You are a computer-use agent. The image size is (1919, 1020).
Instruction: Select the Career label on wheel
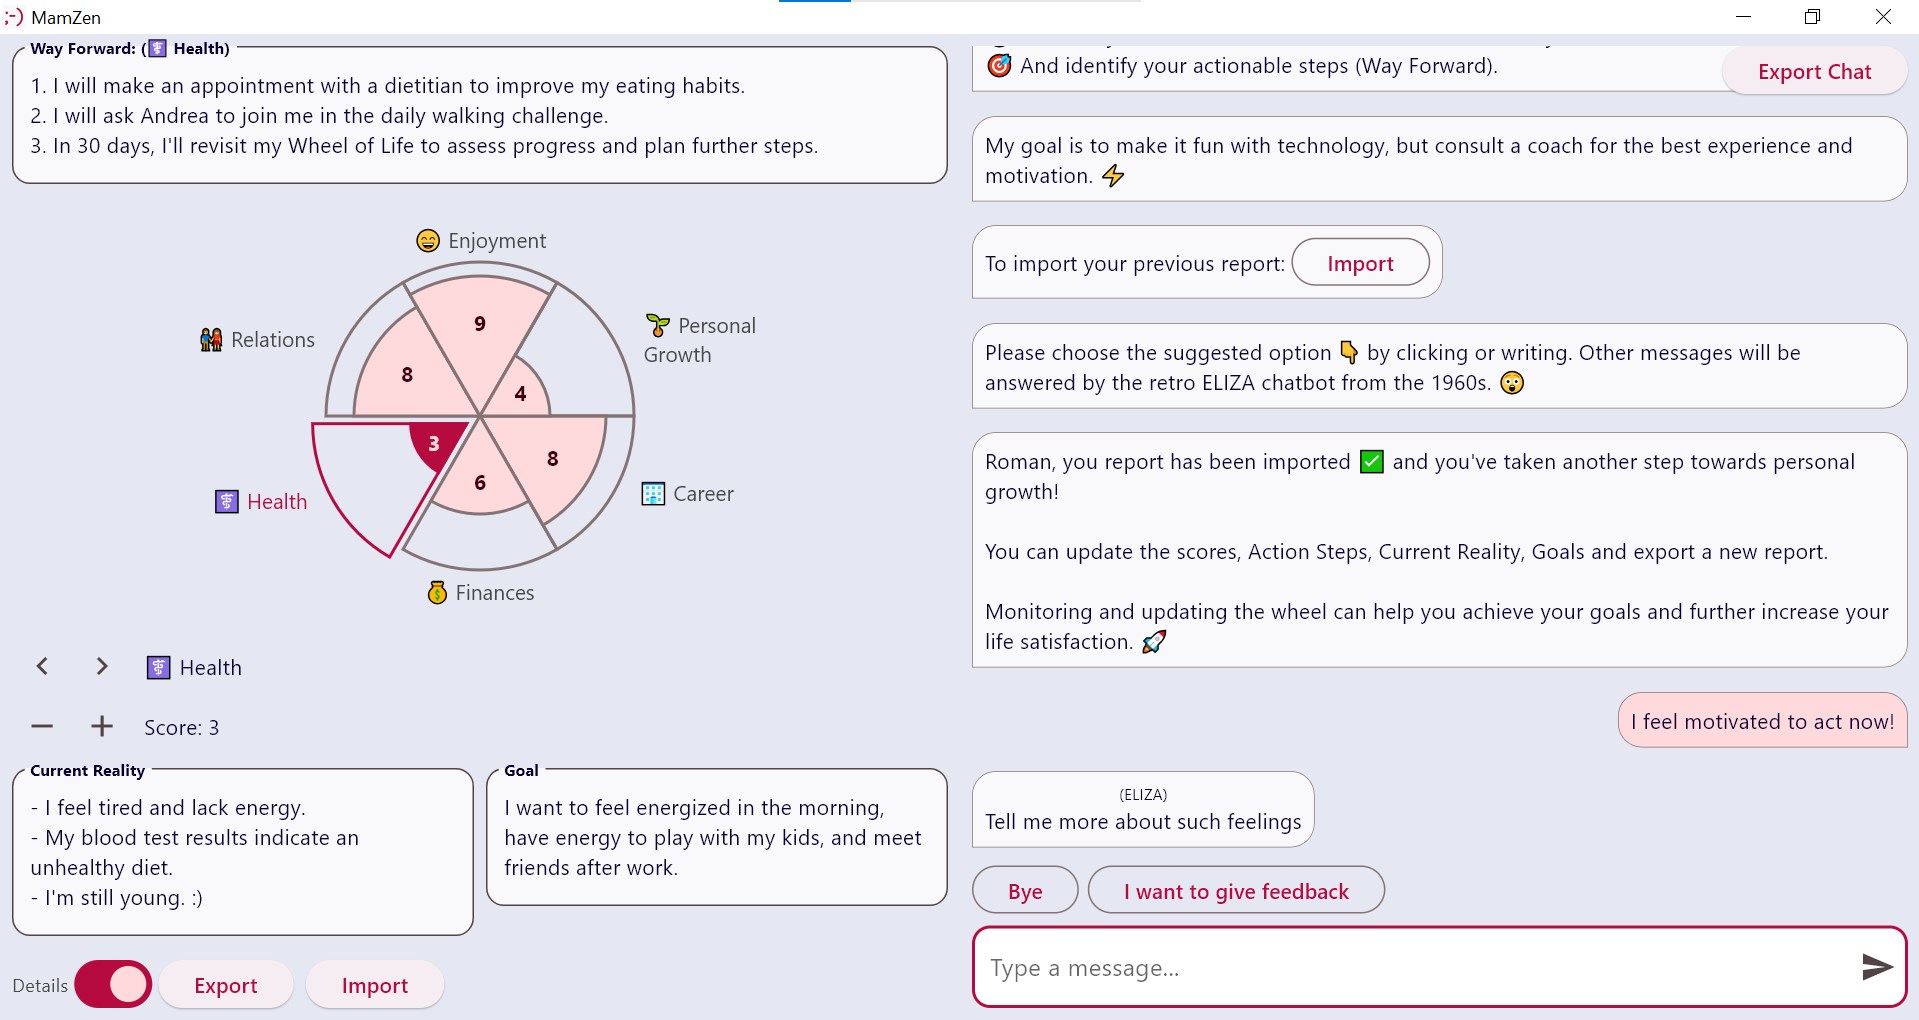click(688, 494)
